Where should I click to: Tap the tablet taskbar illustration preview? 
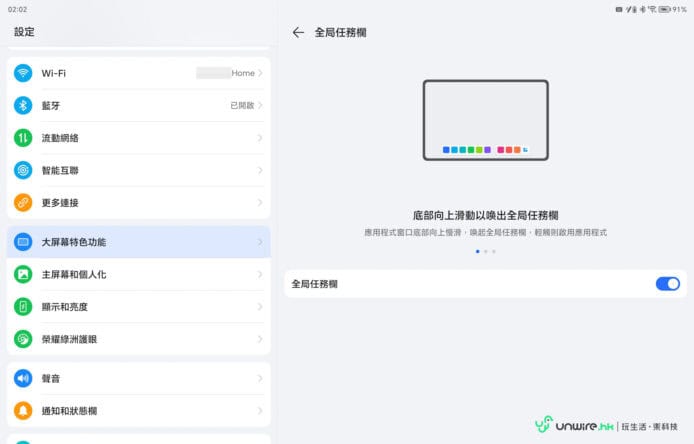tap(485, 121)
